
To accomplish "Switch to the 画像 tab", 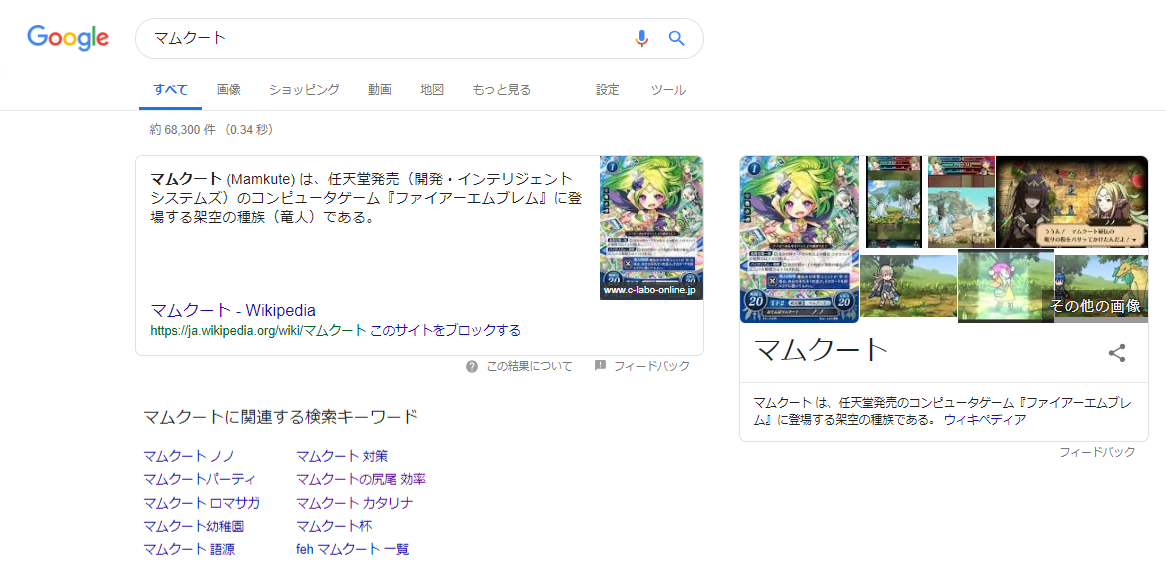I will pos(229,90).
